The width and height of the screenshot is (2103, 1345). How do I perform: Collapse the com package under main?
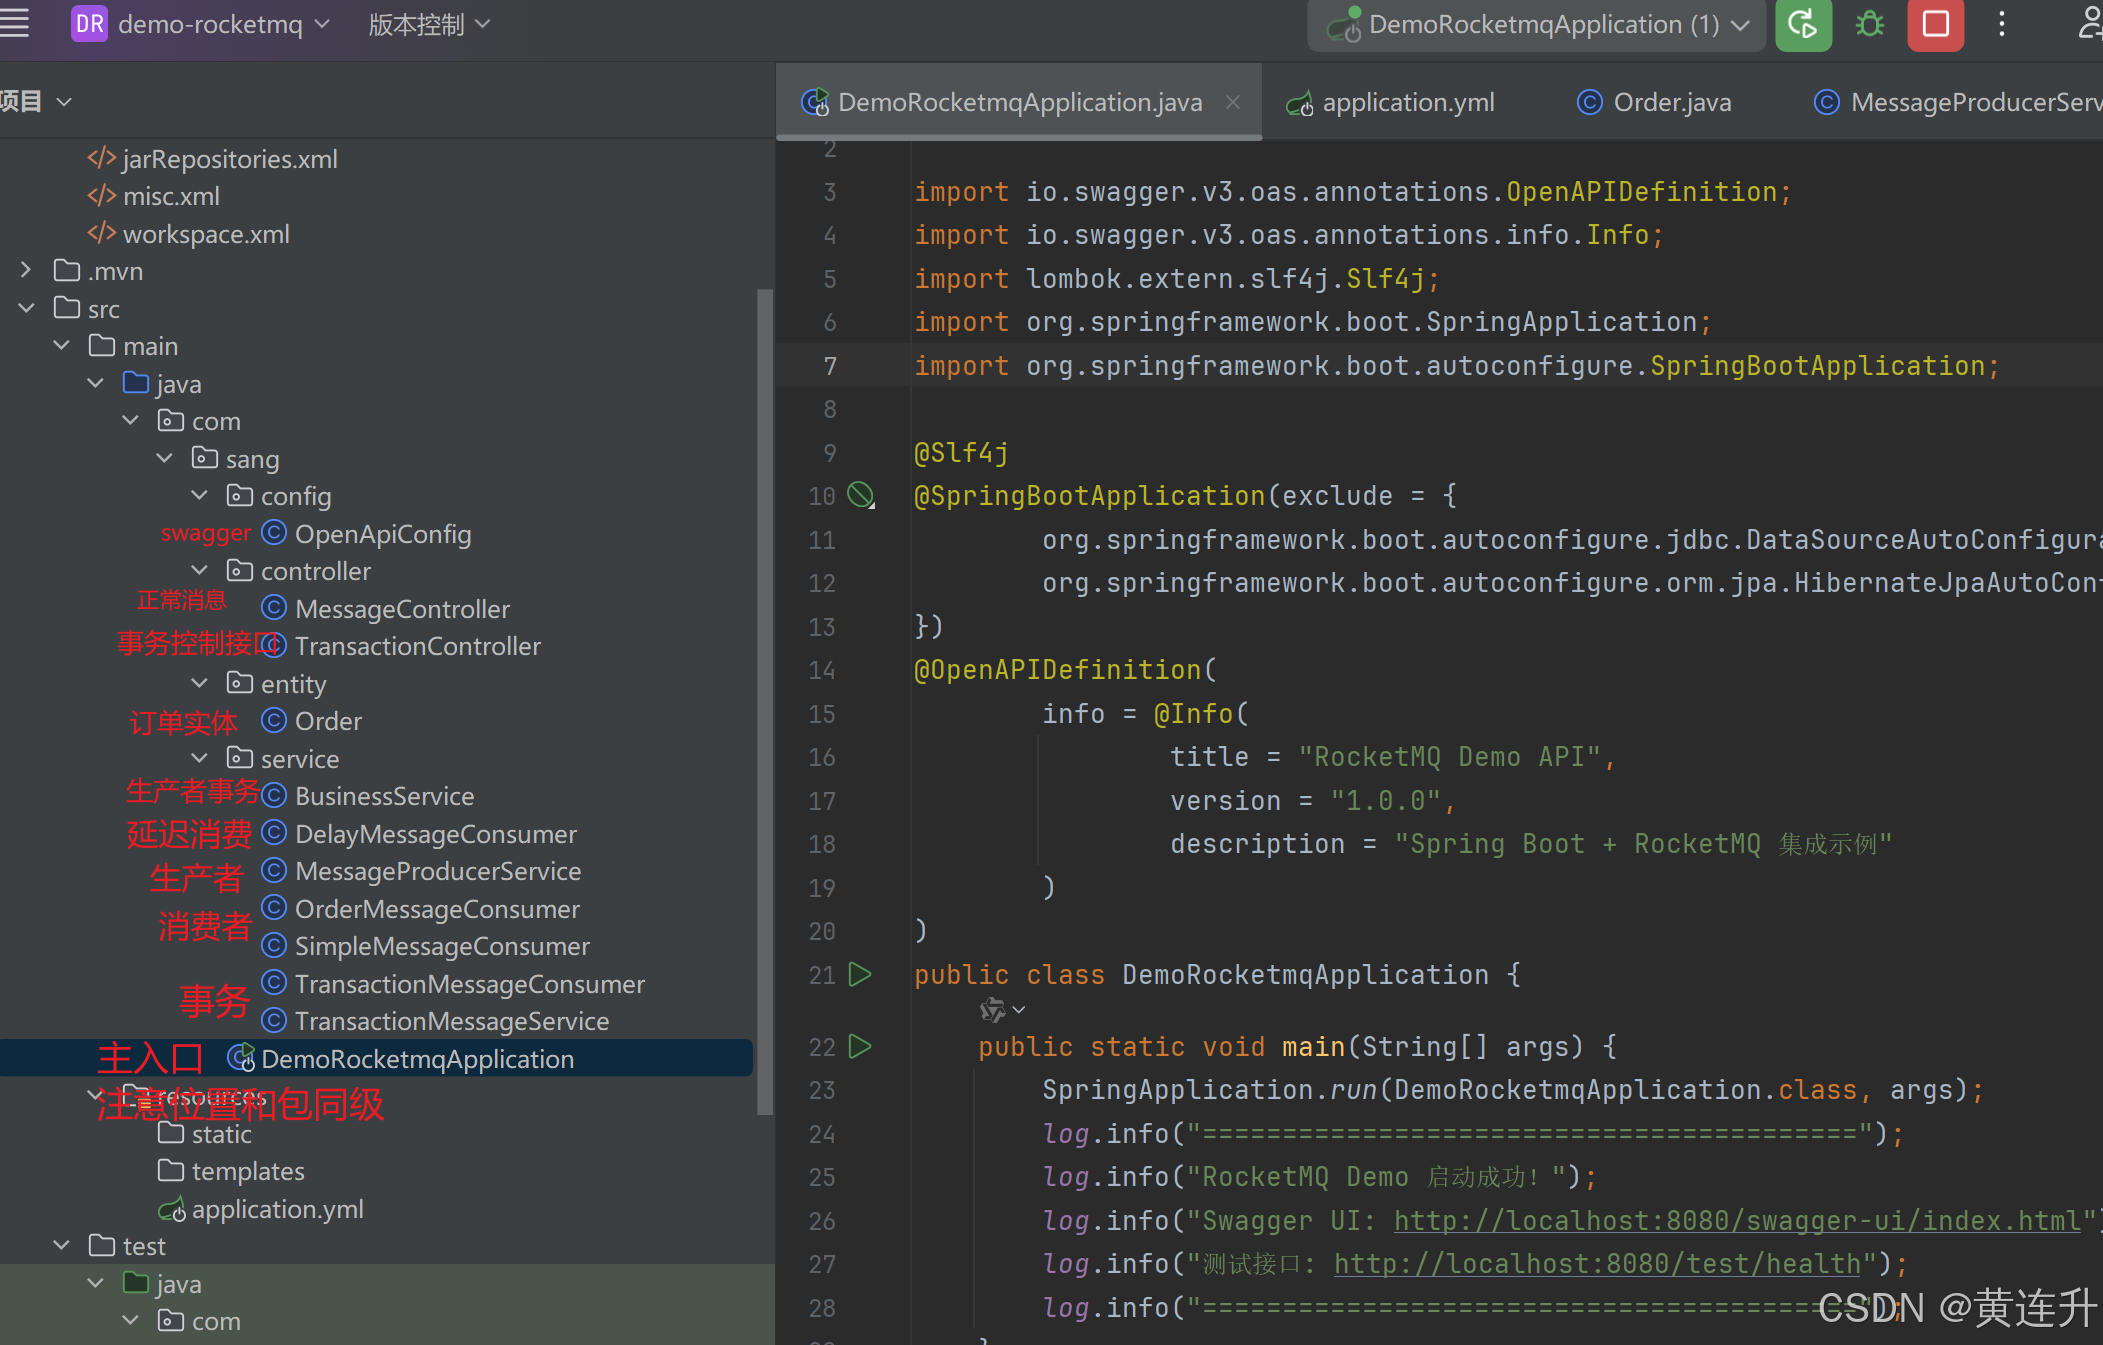click(131, 420)
